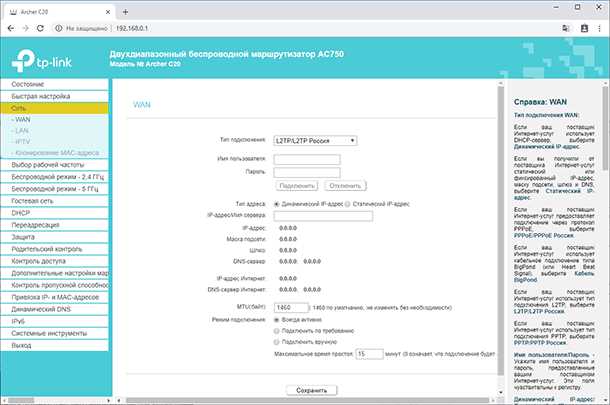Select Динамический IP-адрес radio button
610x405 pixels.
pyautogui.click(x=277, y=204)
